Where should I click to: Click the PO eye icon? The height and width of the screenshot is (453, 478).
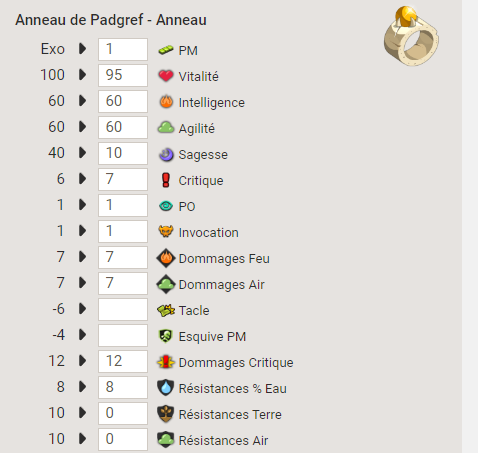click(166, 206)
